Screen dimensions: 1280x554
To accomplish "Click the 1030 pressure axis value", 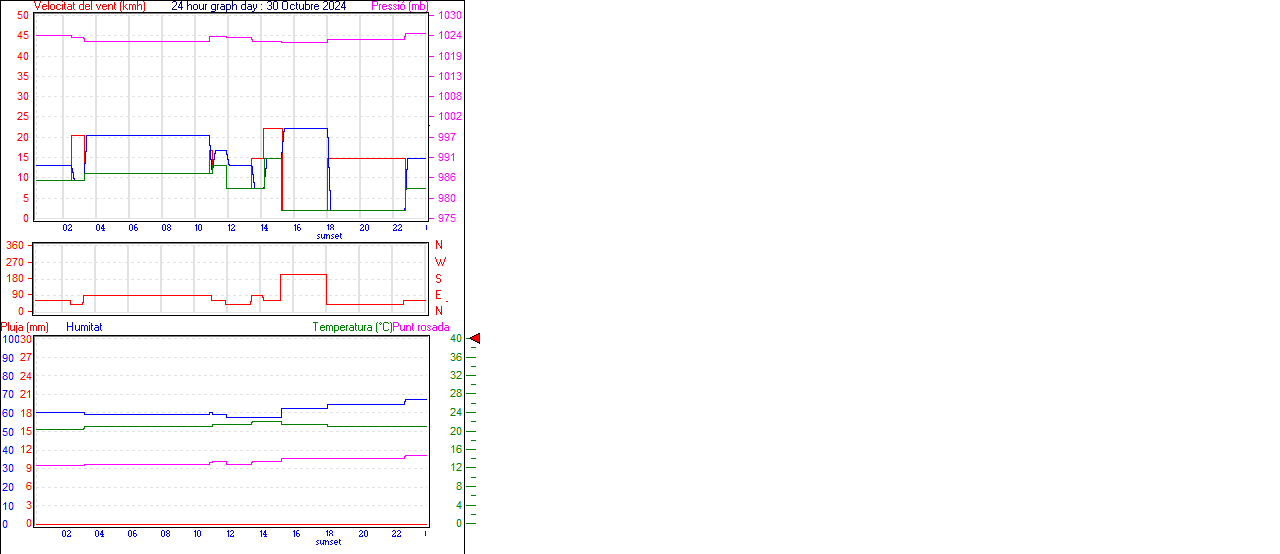I will (x=449, y=15).
